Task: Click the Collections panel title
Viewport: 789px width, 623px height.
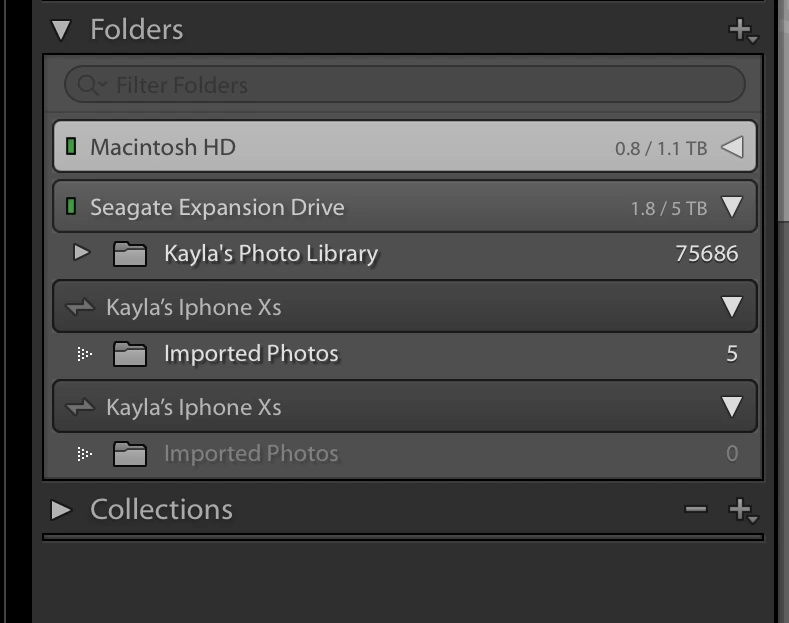Action: [162, 509]
